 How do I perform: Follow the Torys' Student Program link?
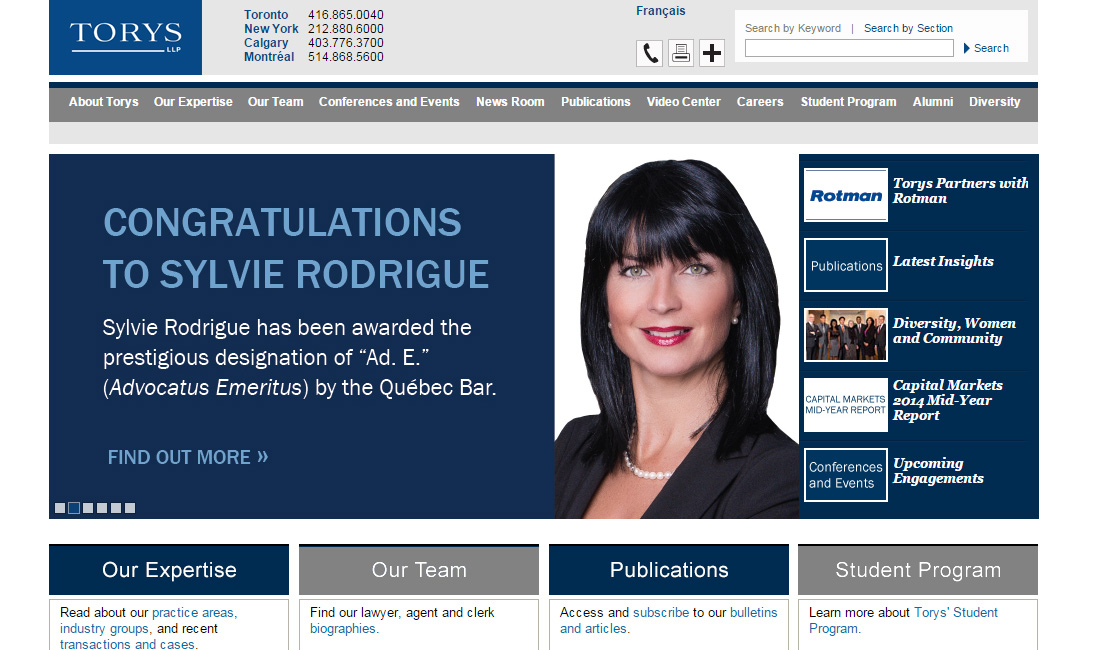tap(903, 621)
